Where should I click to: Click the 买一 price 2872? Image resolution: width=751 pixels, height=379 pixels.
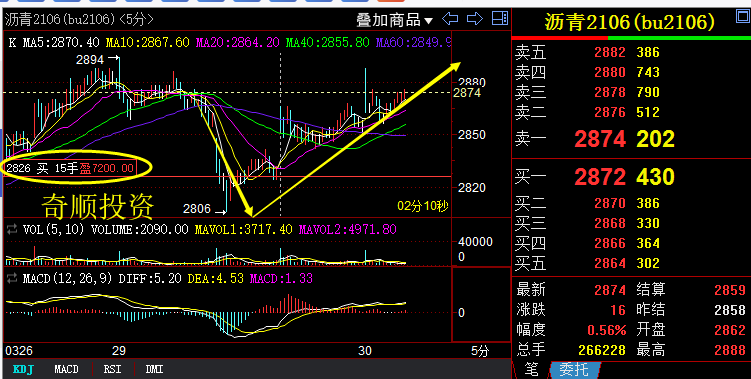click(x=600, y=177)
